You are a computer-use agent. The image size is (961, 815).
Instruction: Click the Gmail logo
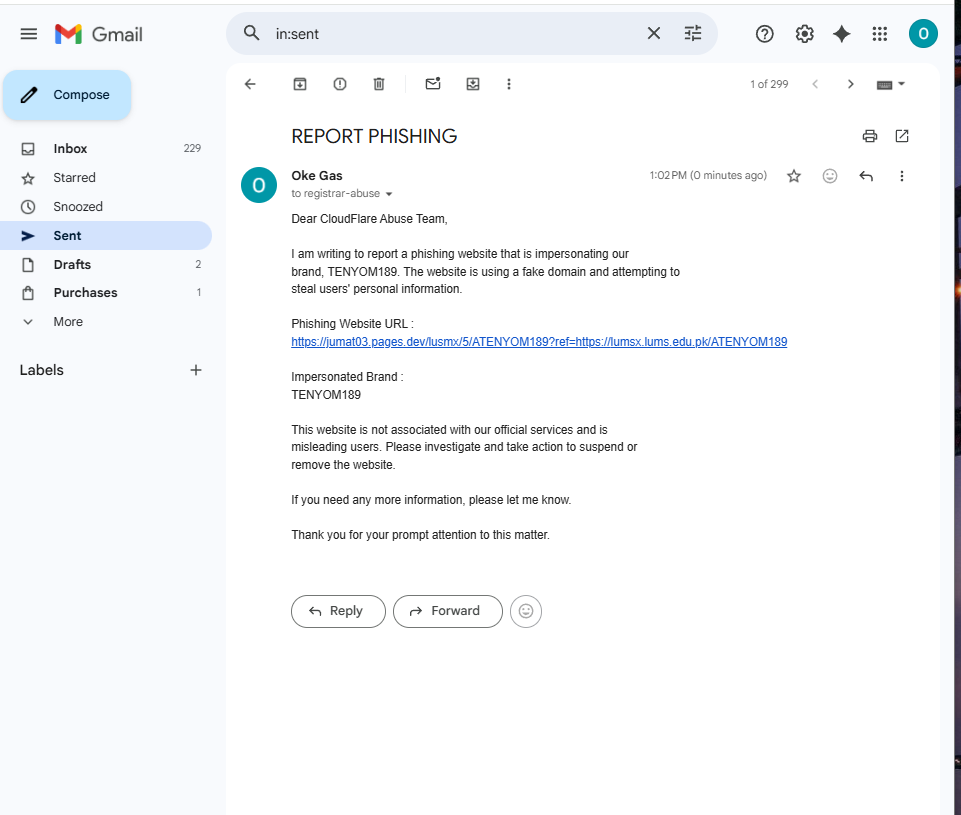click(99, 34)
